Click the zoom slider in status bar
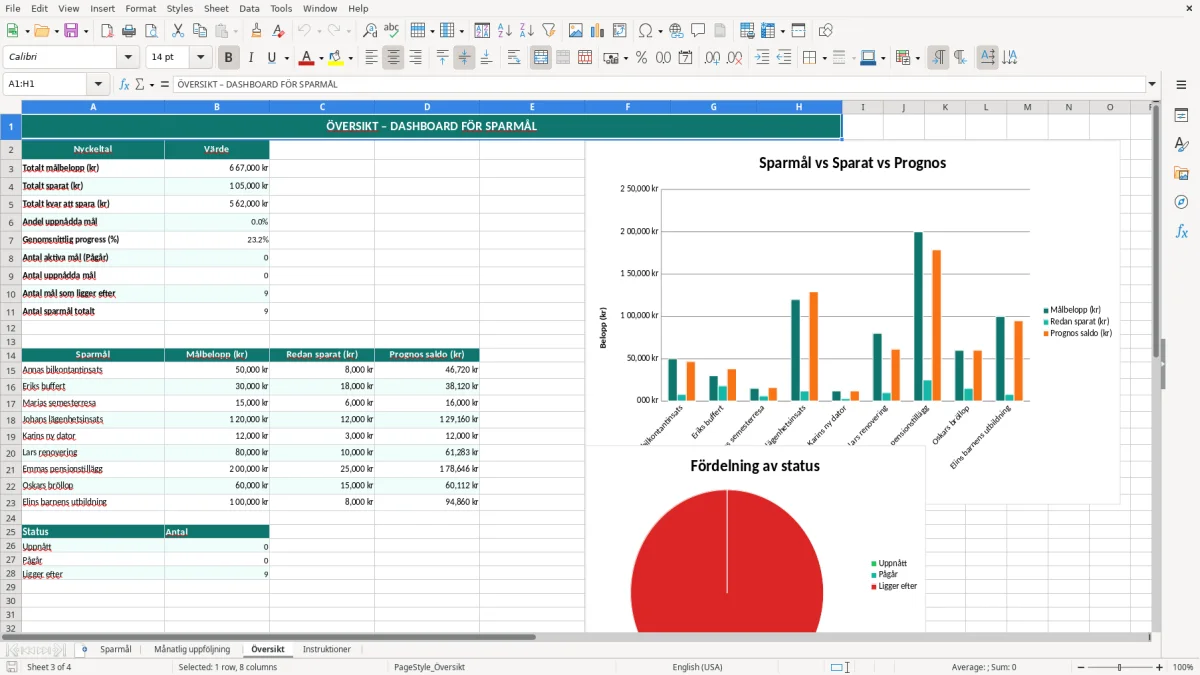This screenshot has height=675, width=1200. click(x=1120, y=667)
